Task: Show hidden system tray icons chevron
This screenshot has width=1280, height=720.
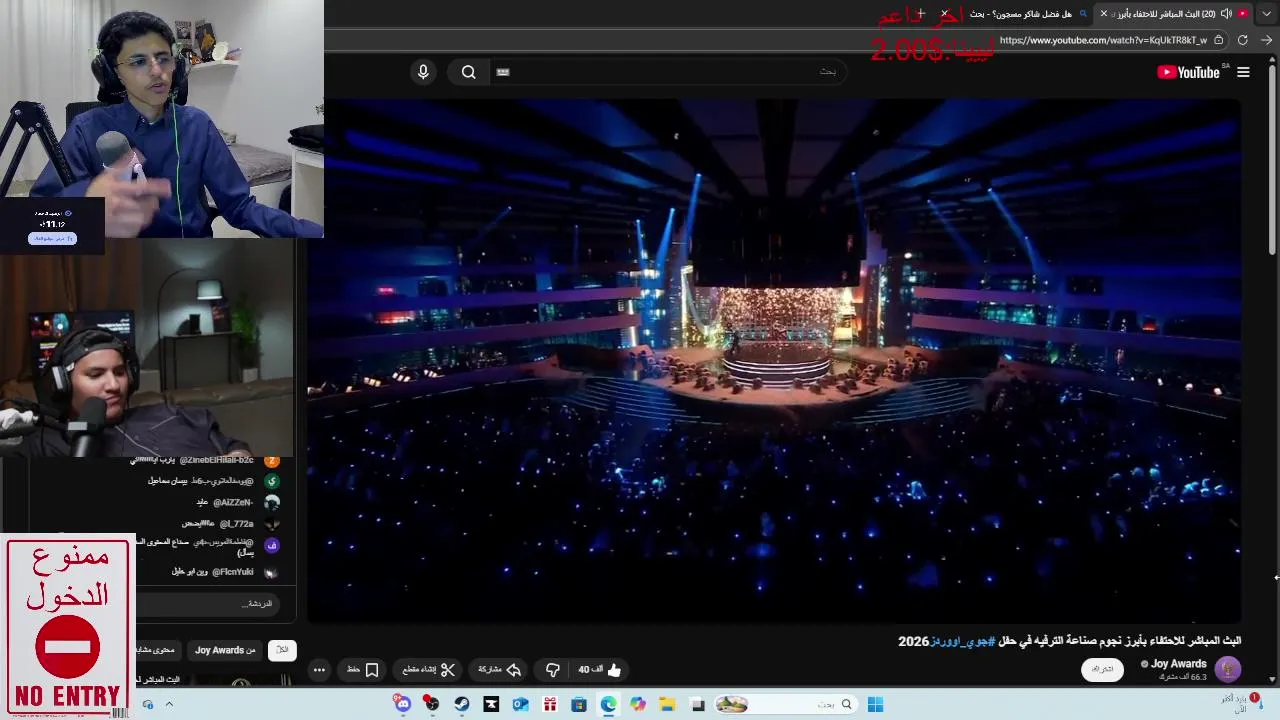Action: click(169, 704)
